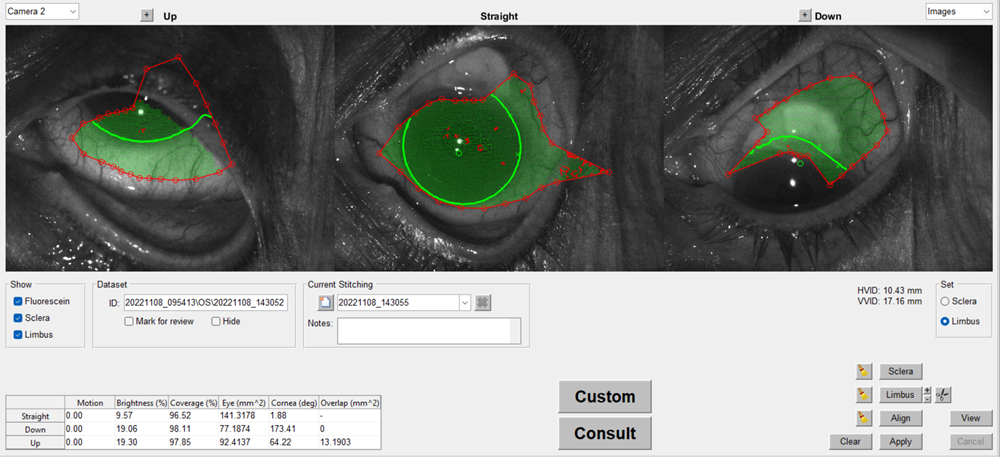The width and height of the screenshot is (1000, 457).
Task: Click the table cell showing 64.22
Action: (293, 442)
